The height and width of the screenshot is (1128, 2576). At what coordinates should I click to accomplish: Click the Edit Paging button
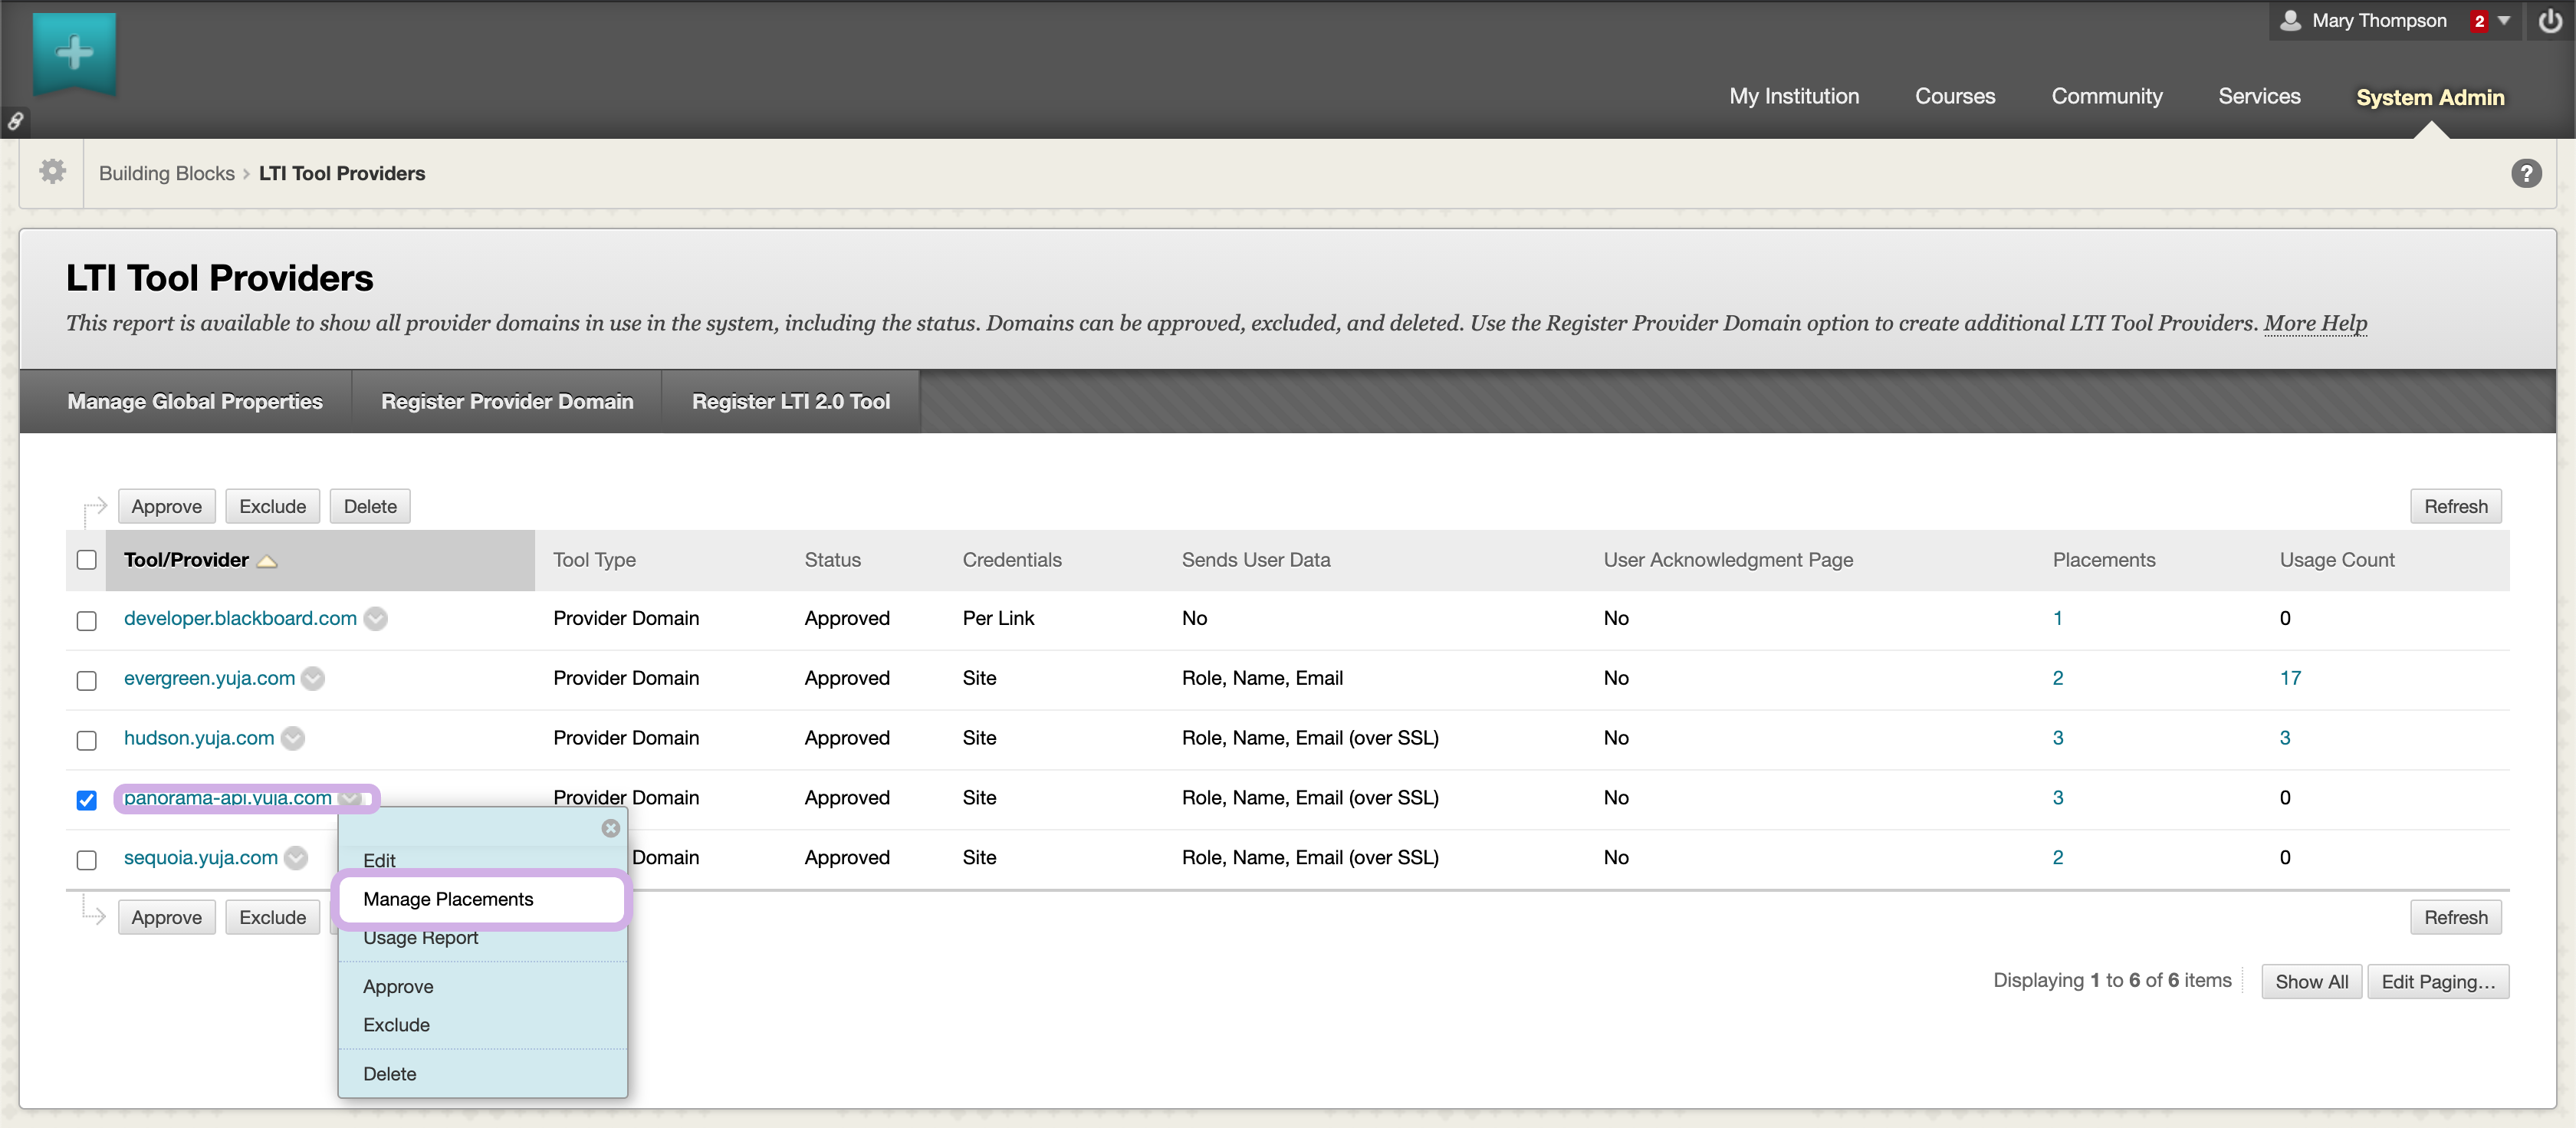(x=2437, y=982)
